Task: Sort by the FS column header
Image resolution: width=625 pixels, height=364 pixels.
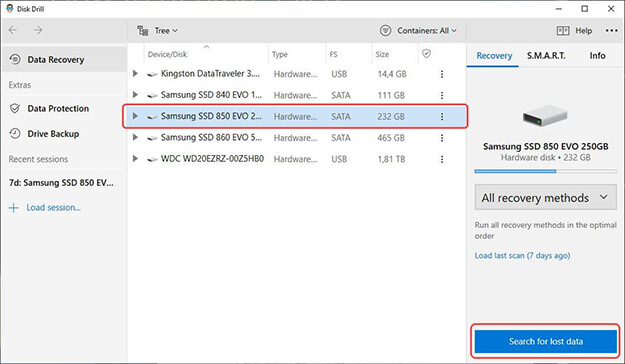Action: 333,54
